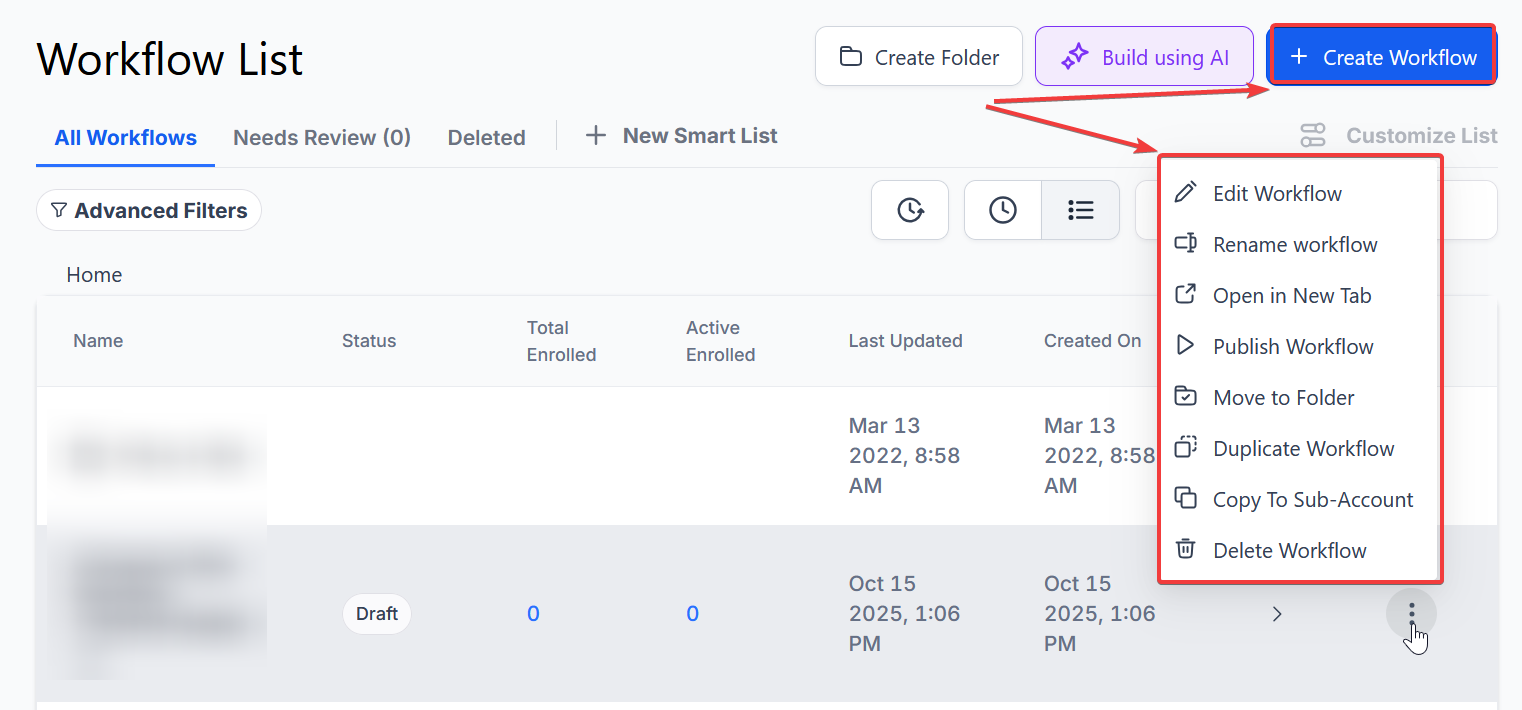The image size is (1522, 710).
Task: Click the play icon for Publish Workflow
Action: [1185, 346]
